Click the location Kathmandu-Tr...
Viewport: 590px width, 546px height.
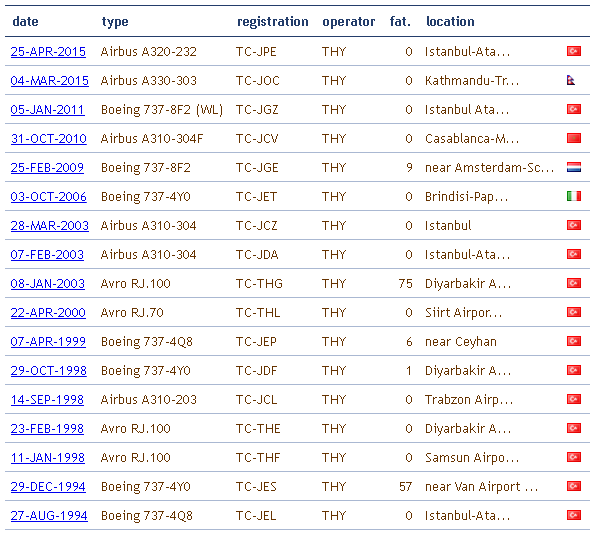[472, 81]
